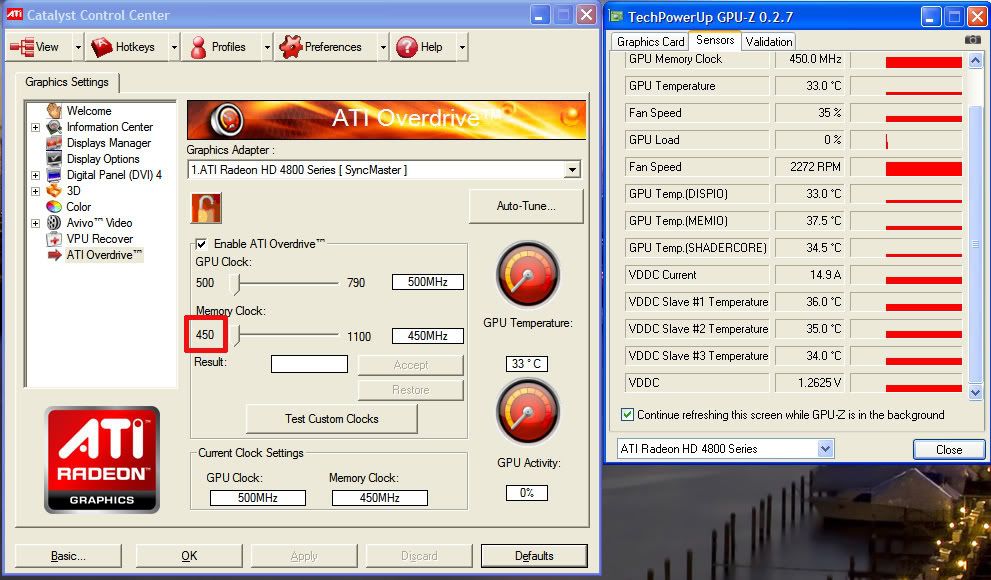The height and width of the screenshot is (580, 991).
Task: Click the GPU Clock slider handle
Action: tap(237, 284)
